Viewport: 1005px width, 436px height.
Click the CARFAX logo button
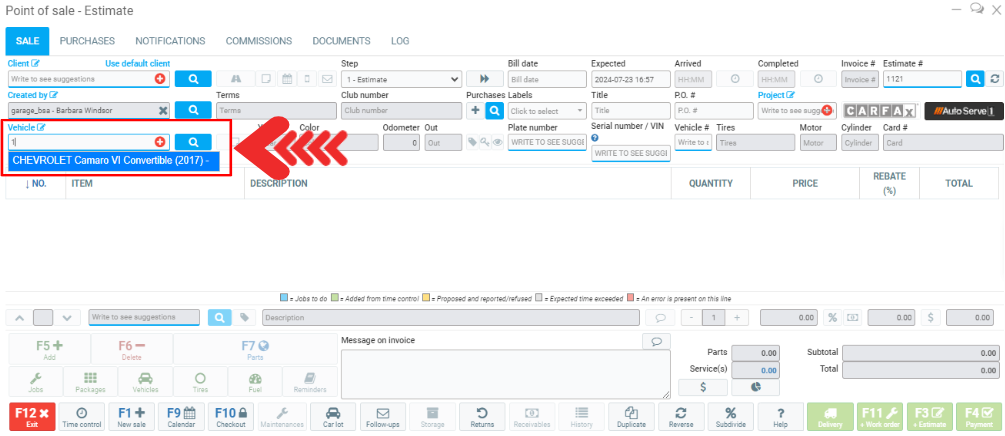coord(879,111)
